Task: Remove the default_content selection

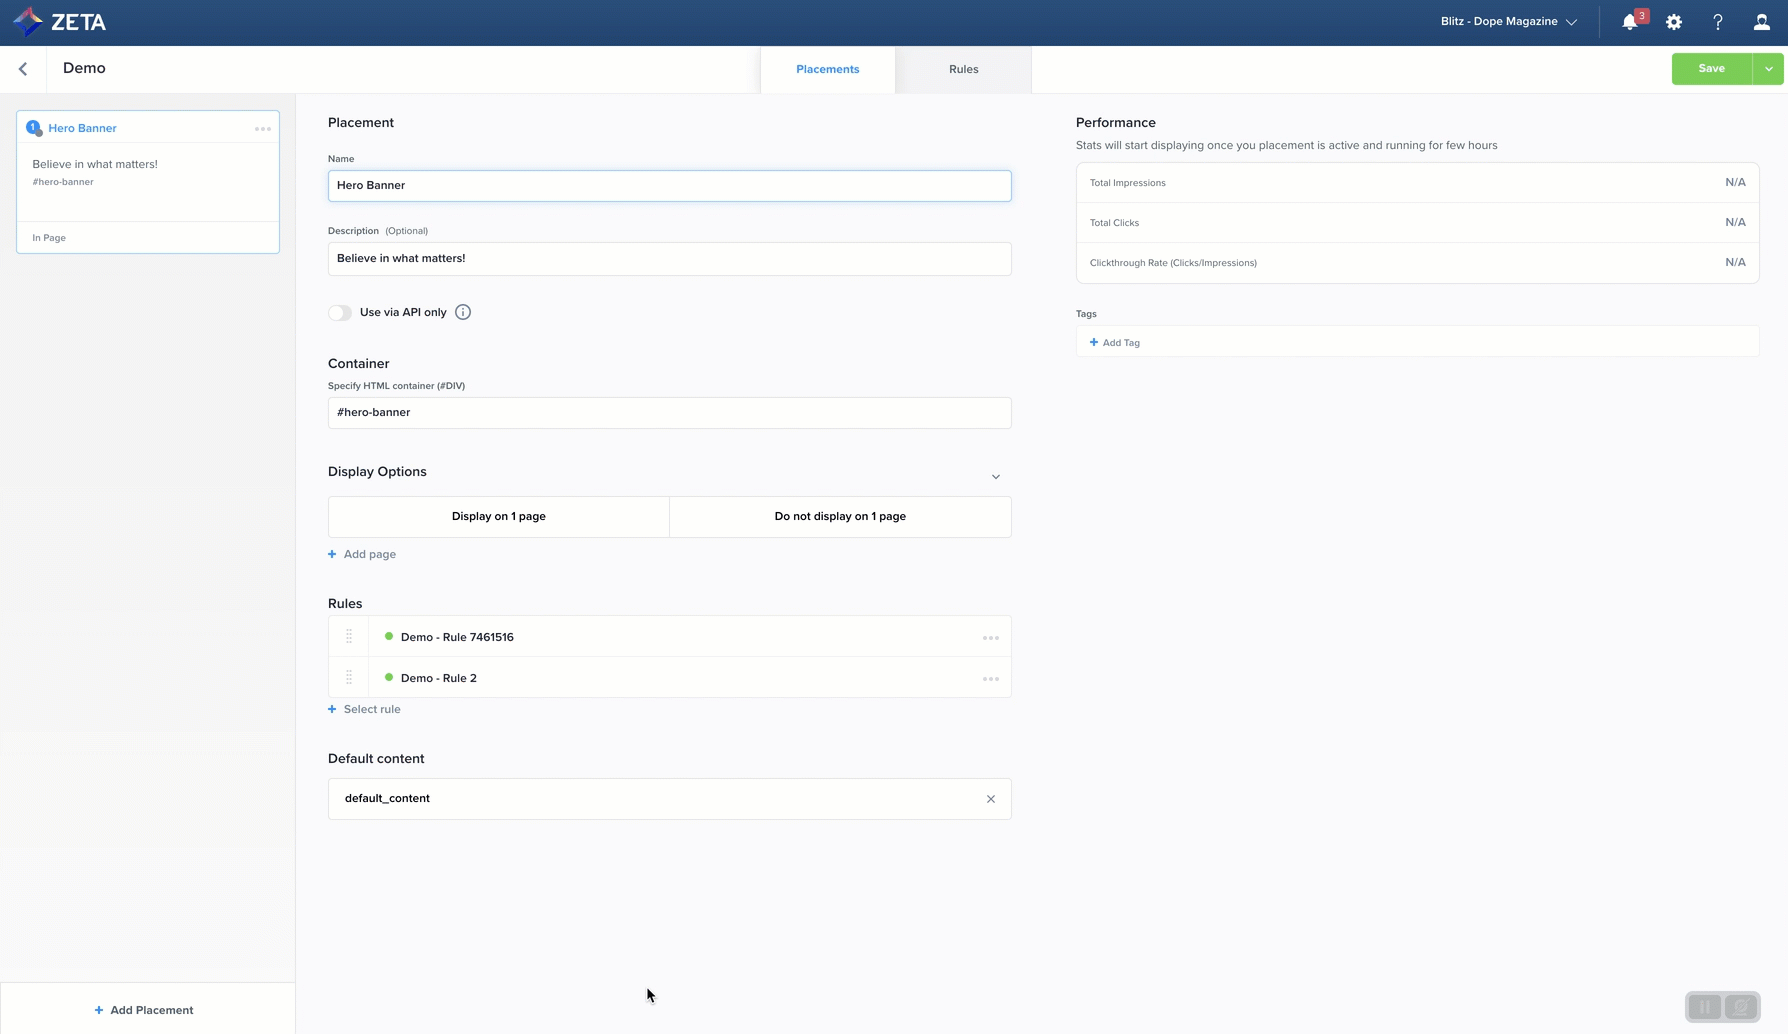Action: click(x=990, y=799)
